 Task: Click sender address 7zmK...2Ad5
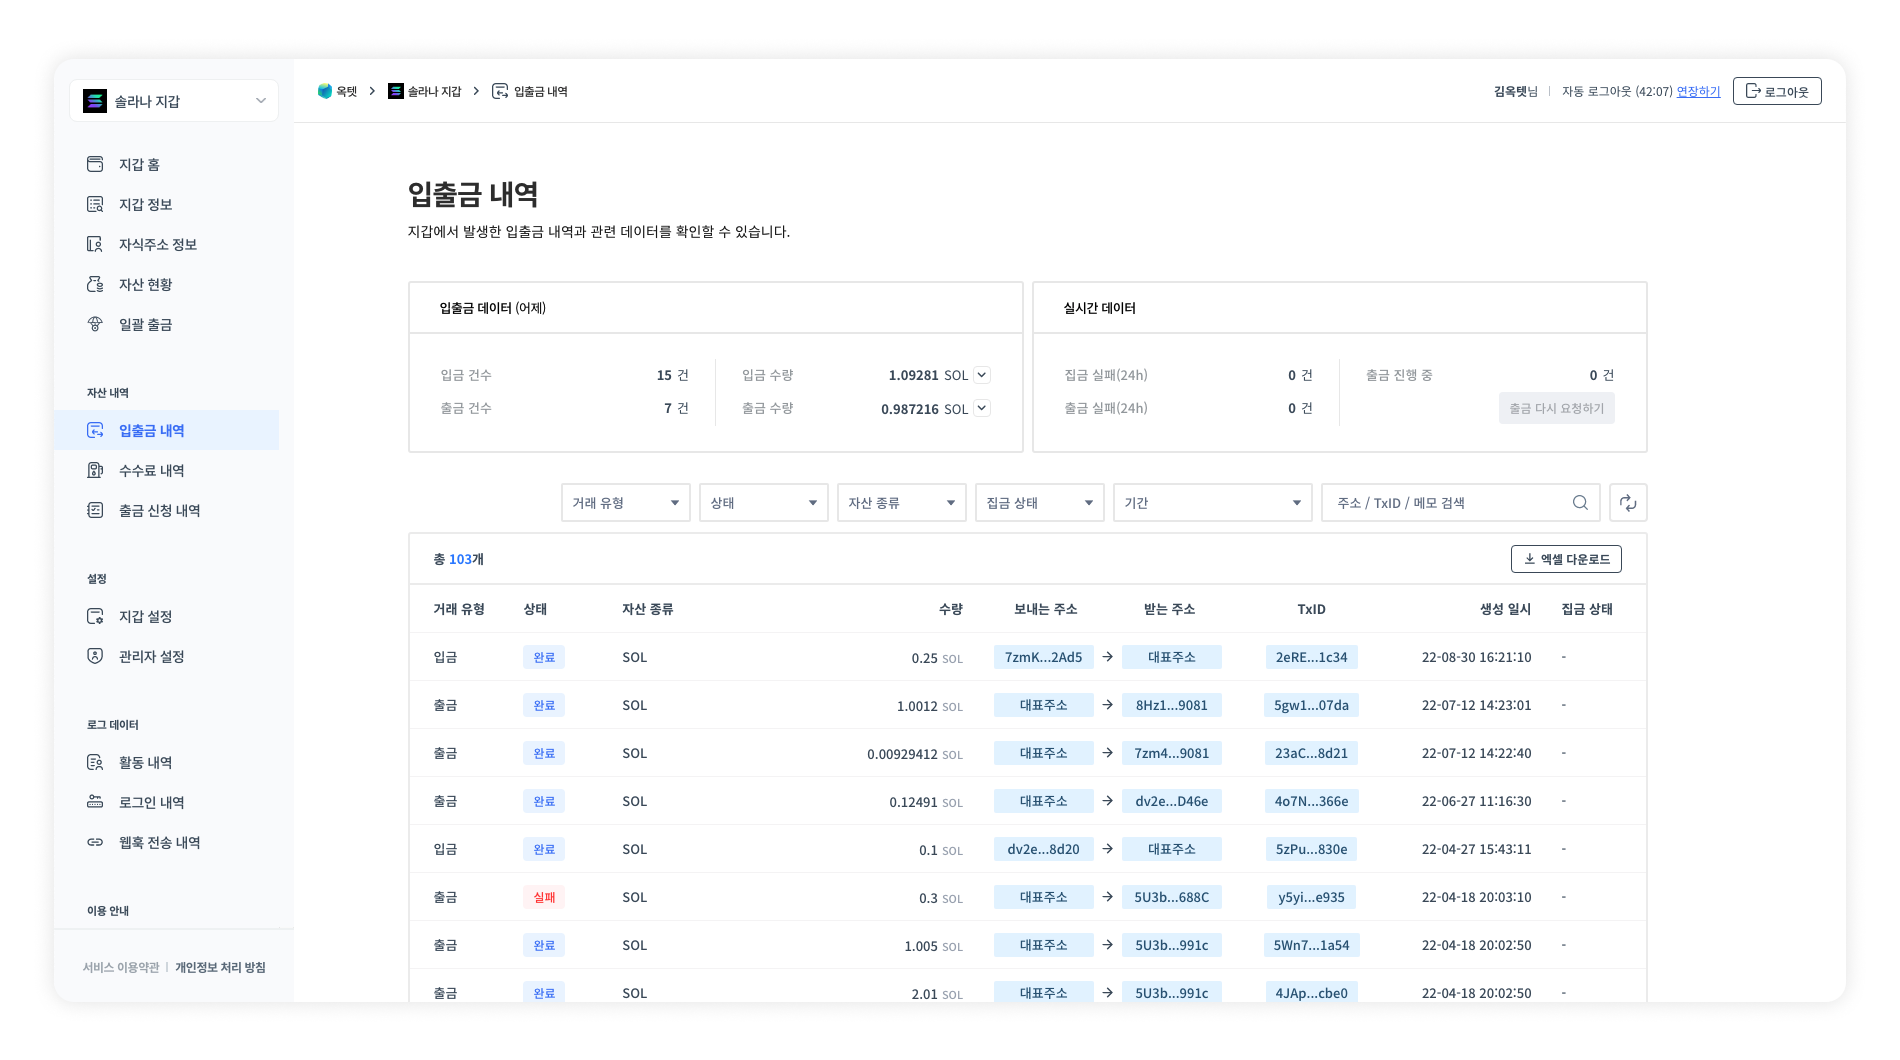coord(1044,657)
